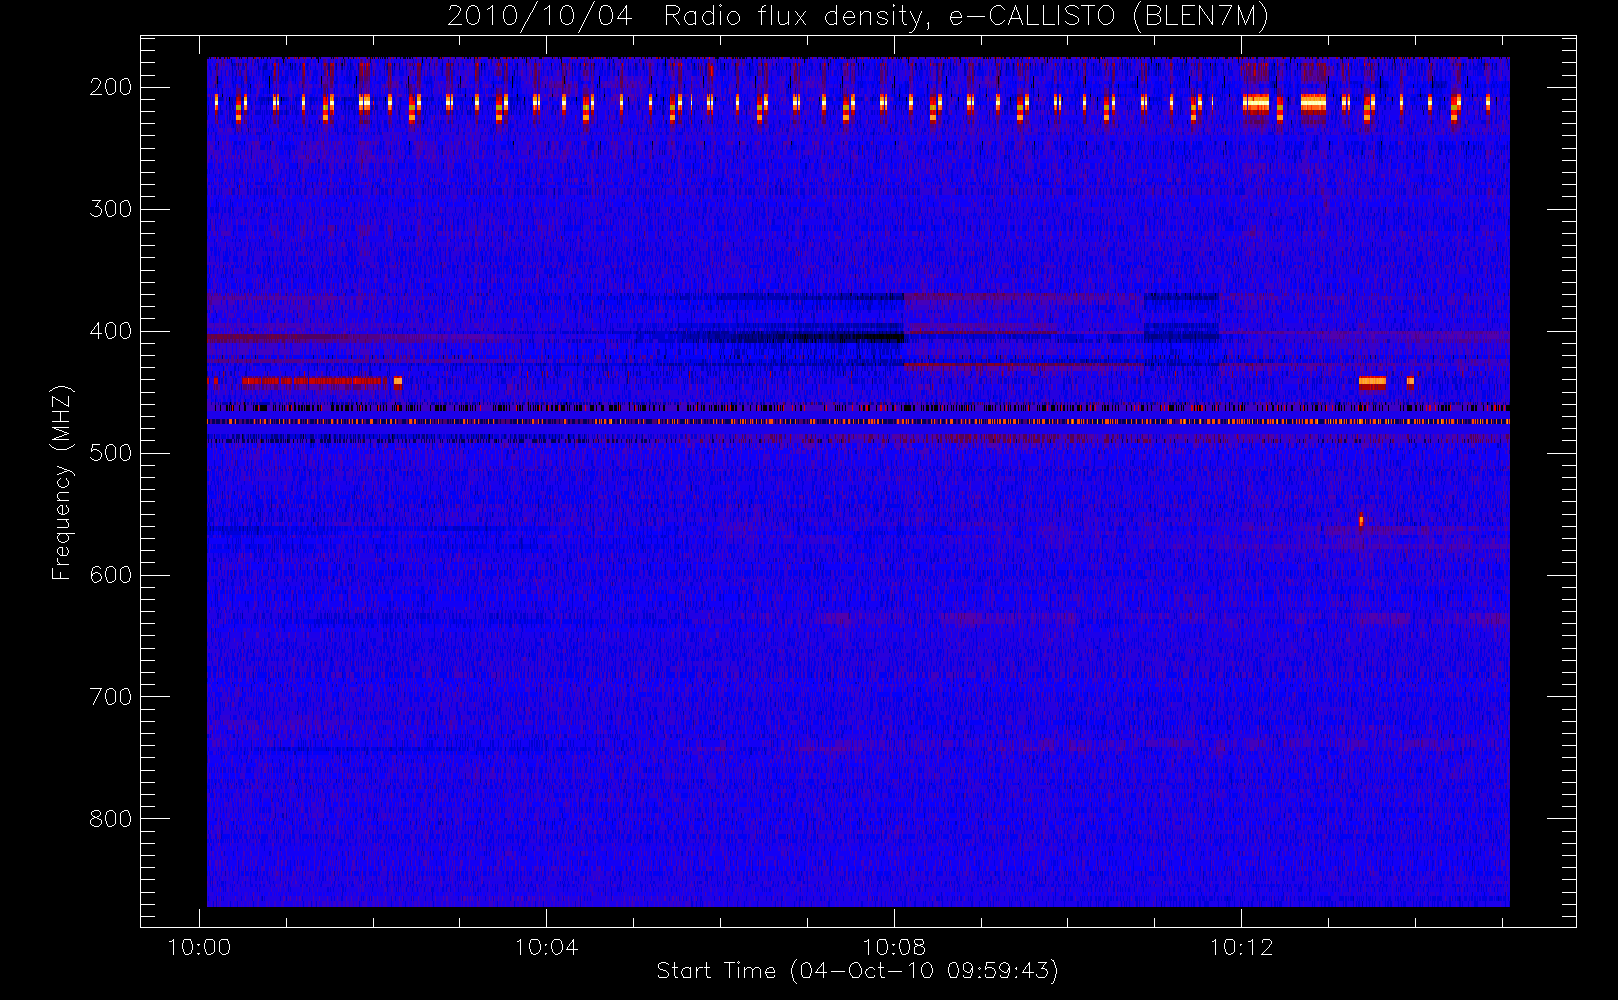Click the 700 frequency tick label
Image resolution: width=1618 pixels, height=1000 pixels.
(x=111, y=697)
